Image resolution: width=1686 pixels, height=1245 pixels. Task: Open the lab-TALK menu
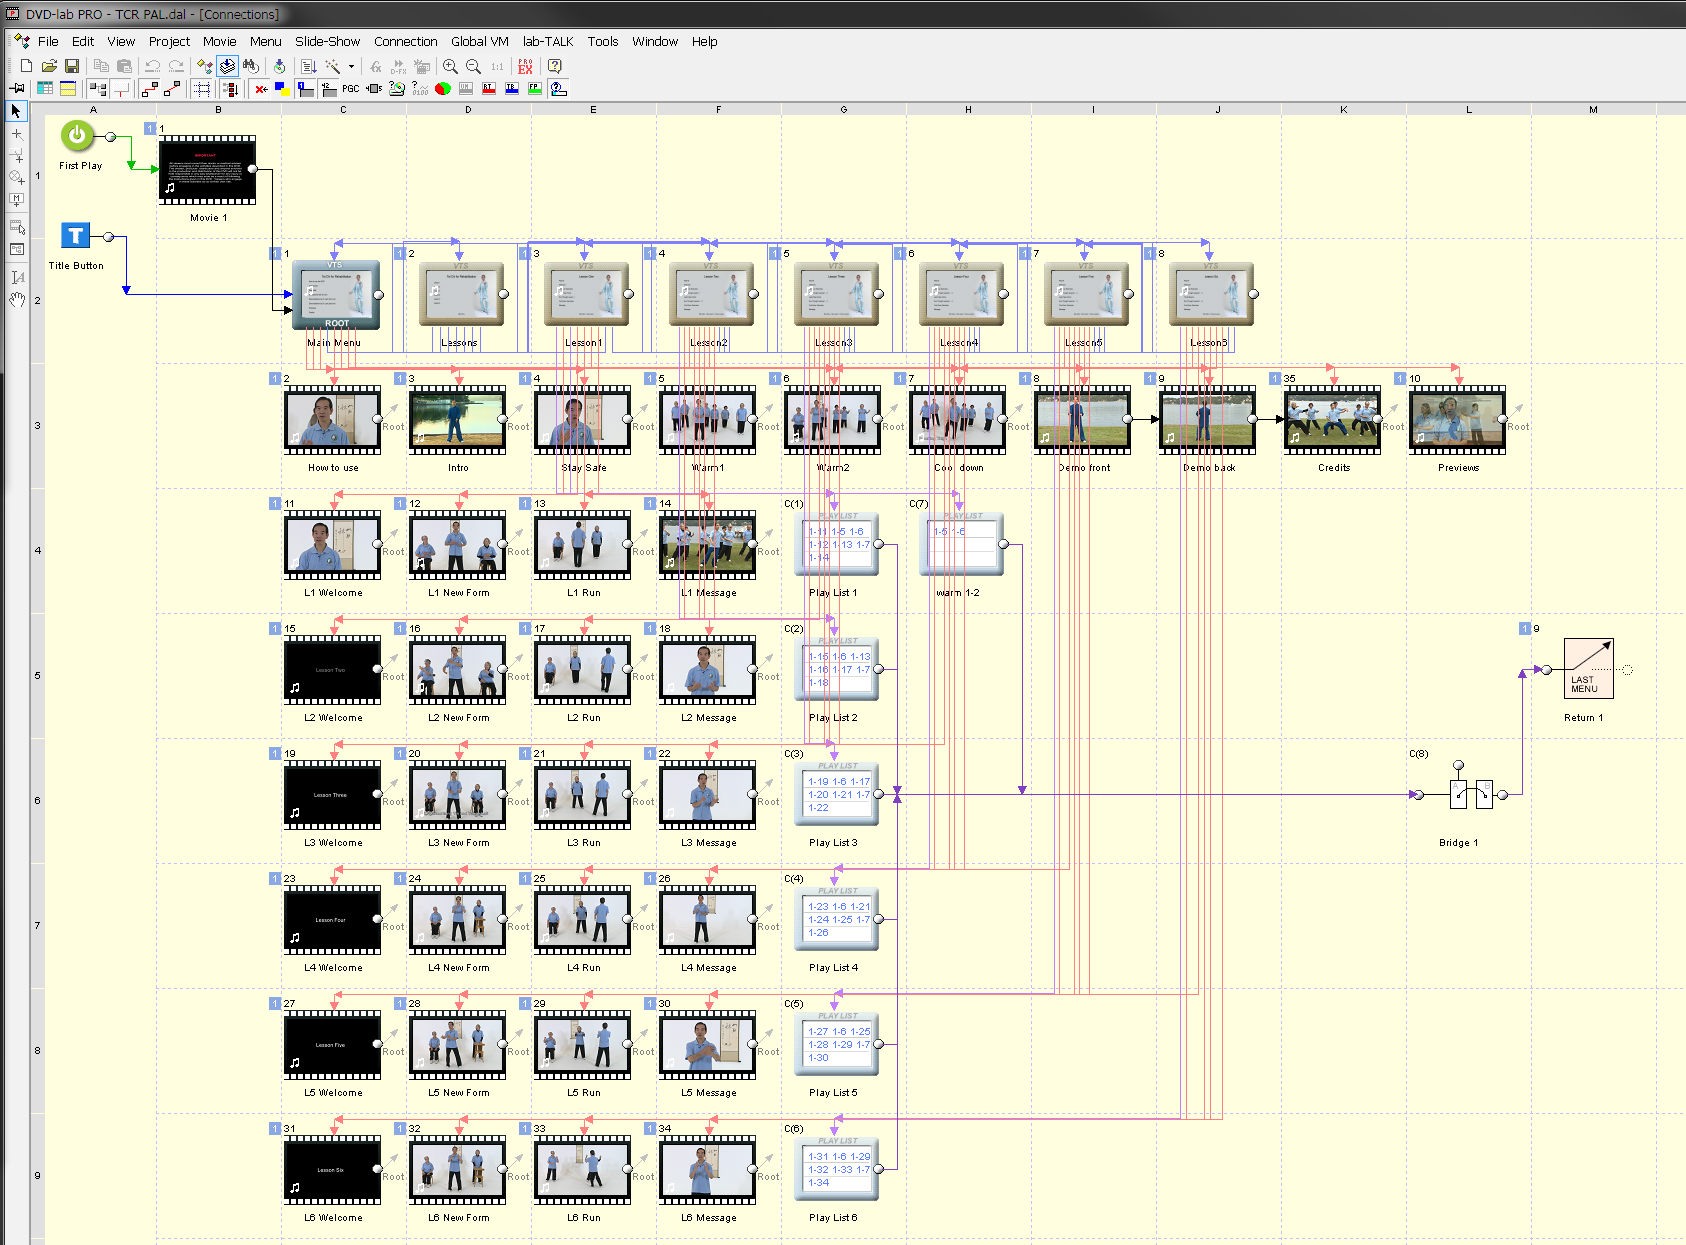click(547, 41)
